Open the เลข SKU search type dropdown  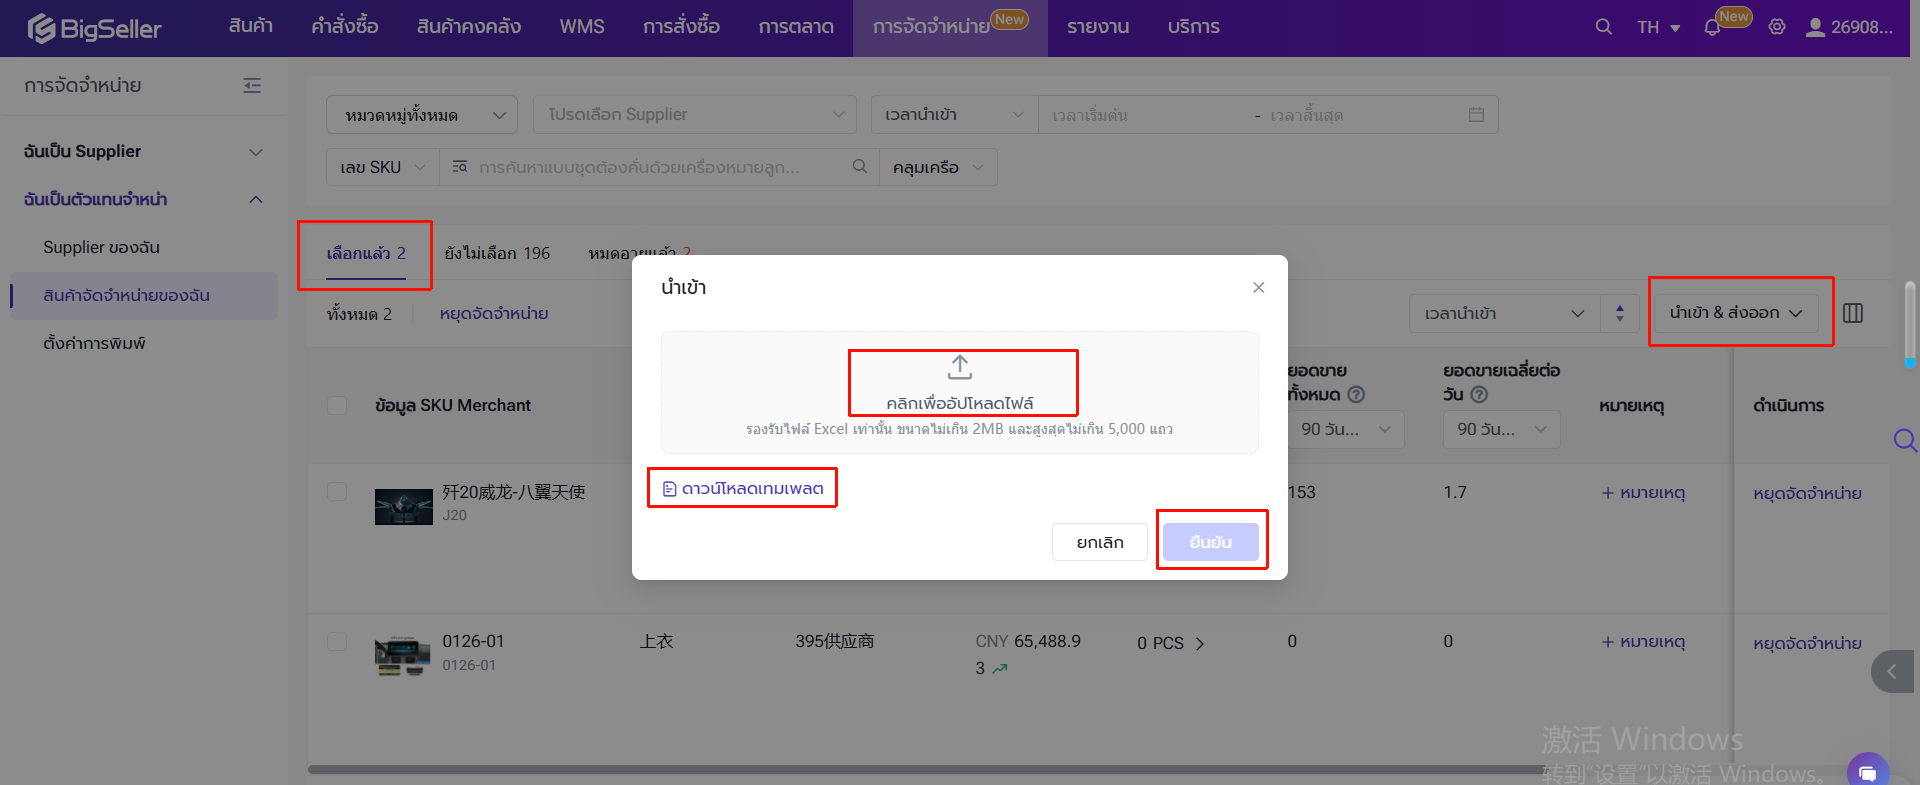click(382, 167)
